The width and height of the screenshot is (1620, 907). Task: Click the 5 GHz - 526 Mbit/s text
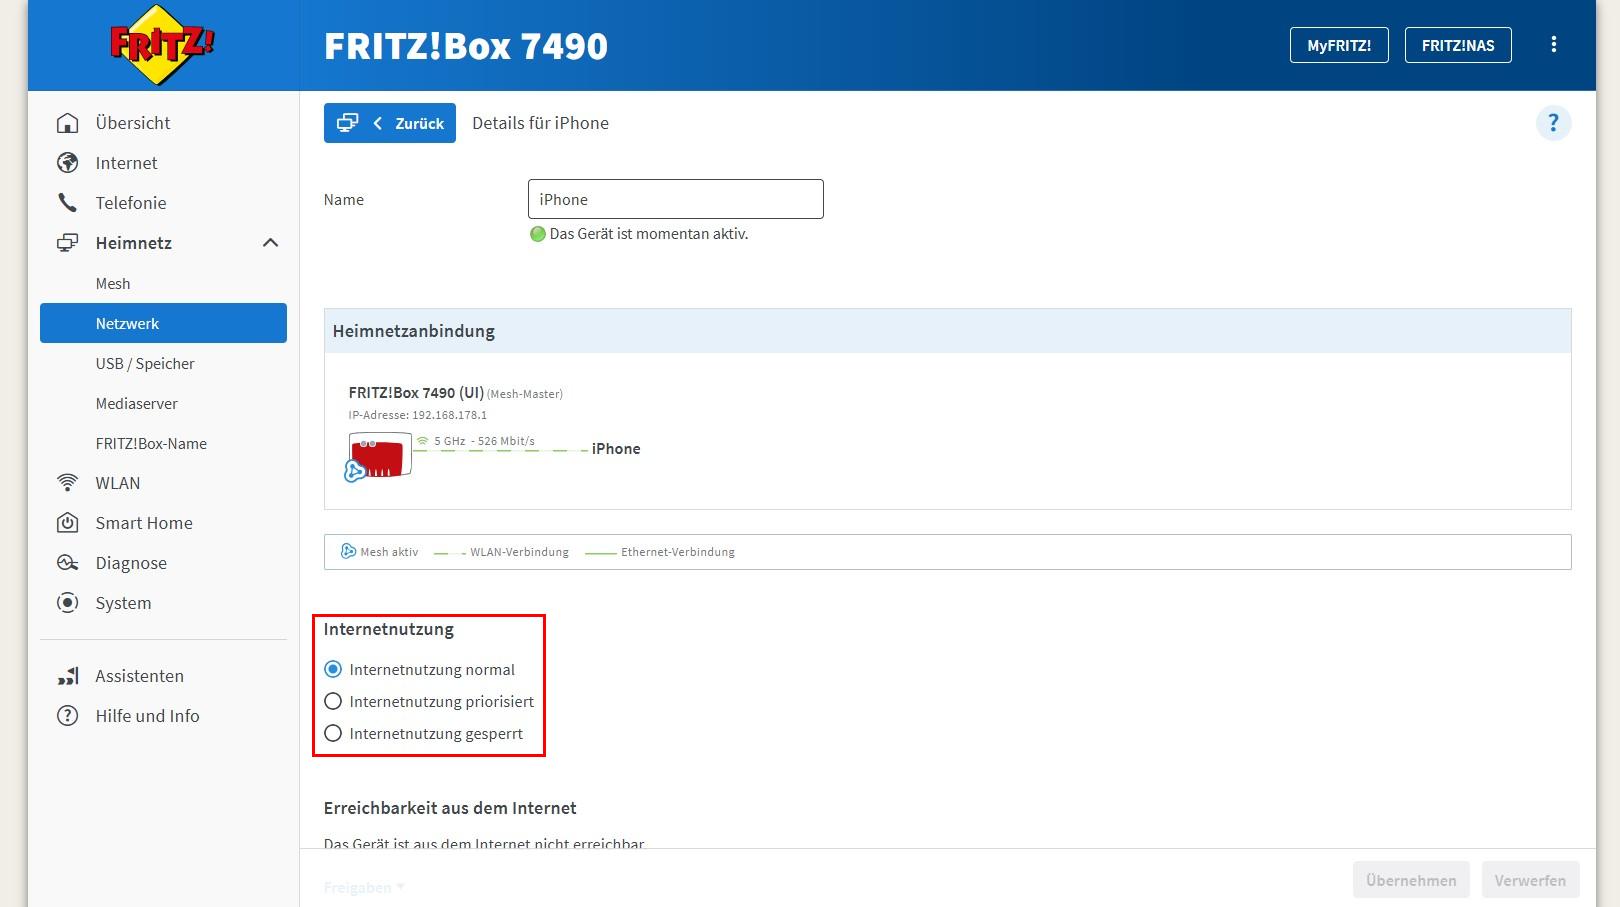484,441
